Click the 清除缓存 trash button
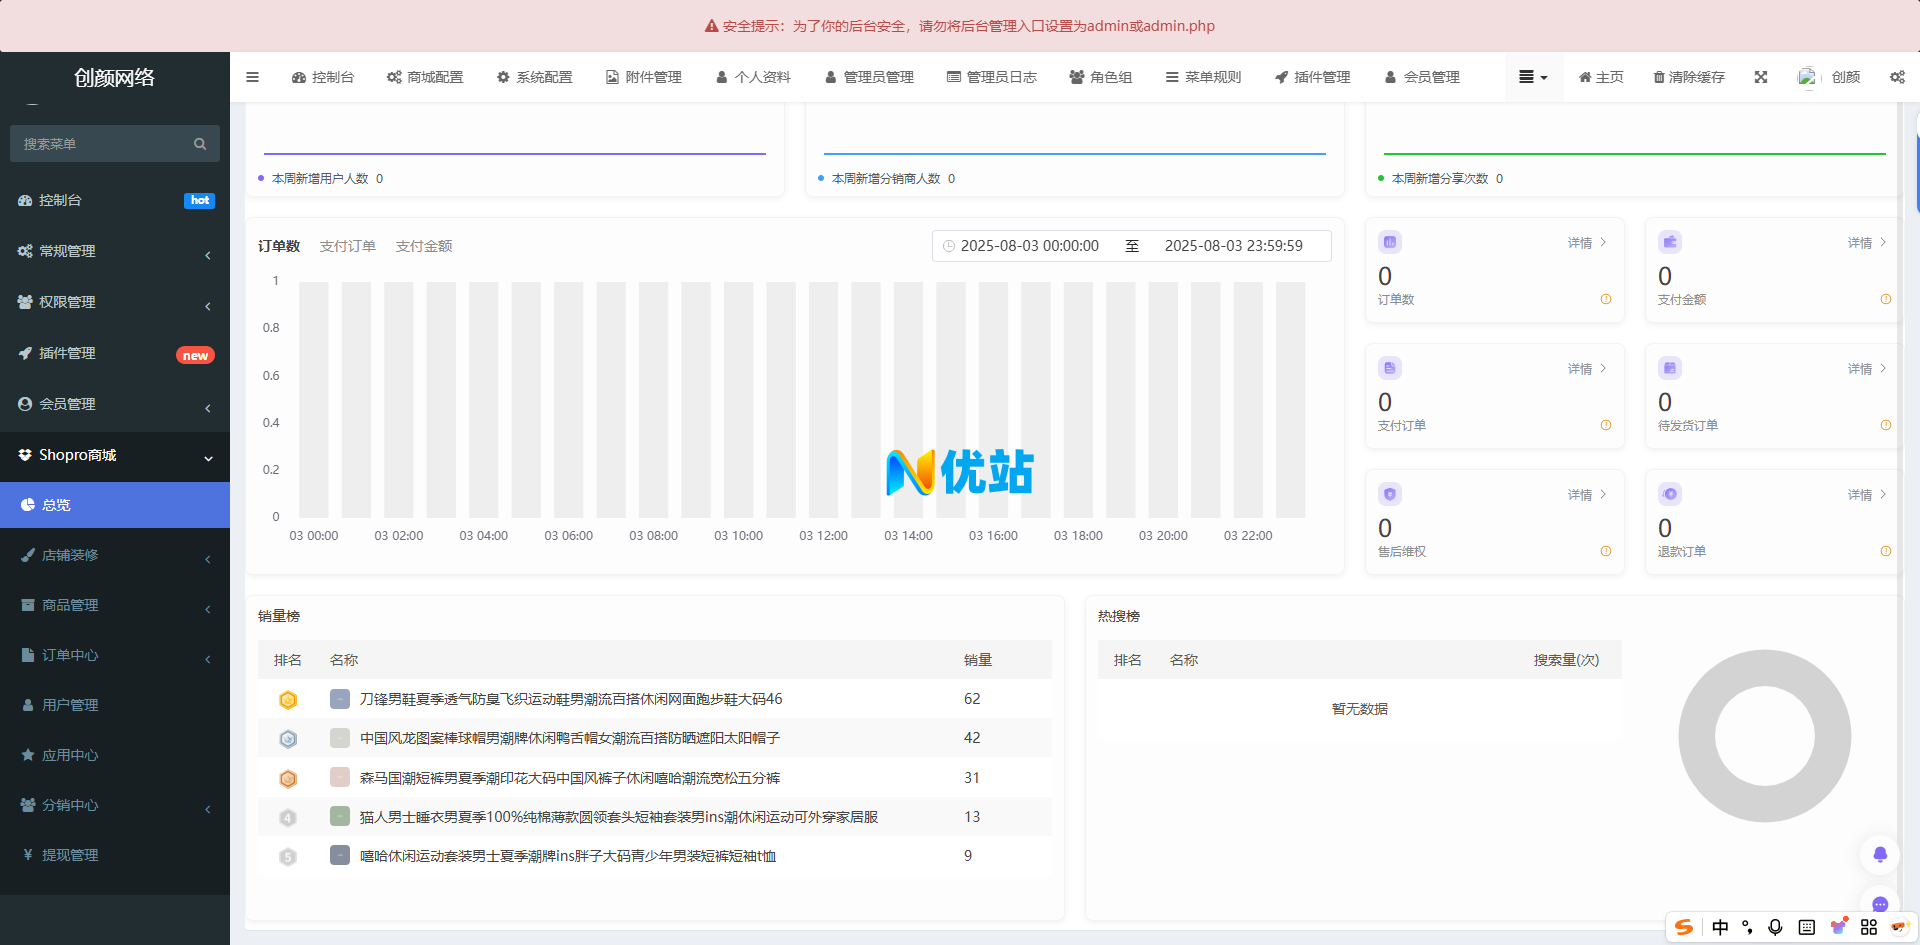 [1688, 77]
